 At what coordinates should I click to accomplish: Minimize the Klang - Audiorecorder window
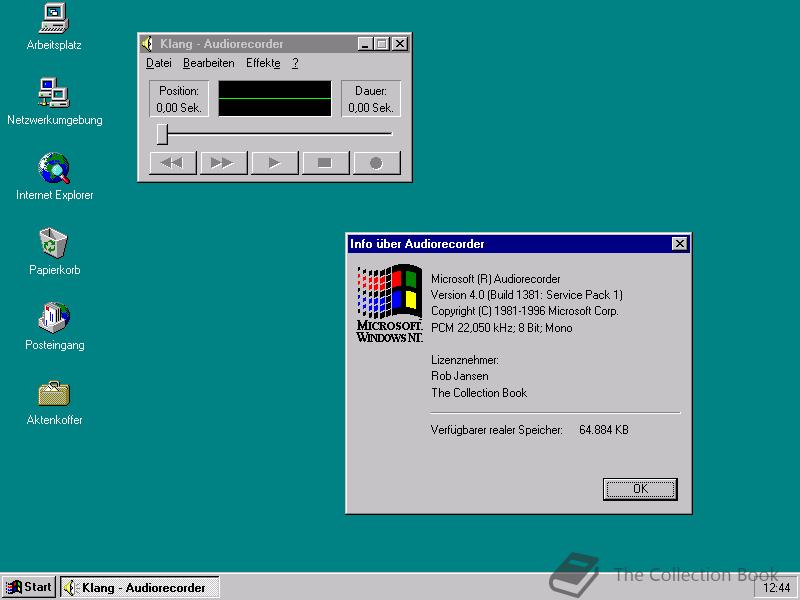[x=364, y=44]
